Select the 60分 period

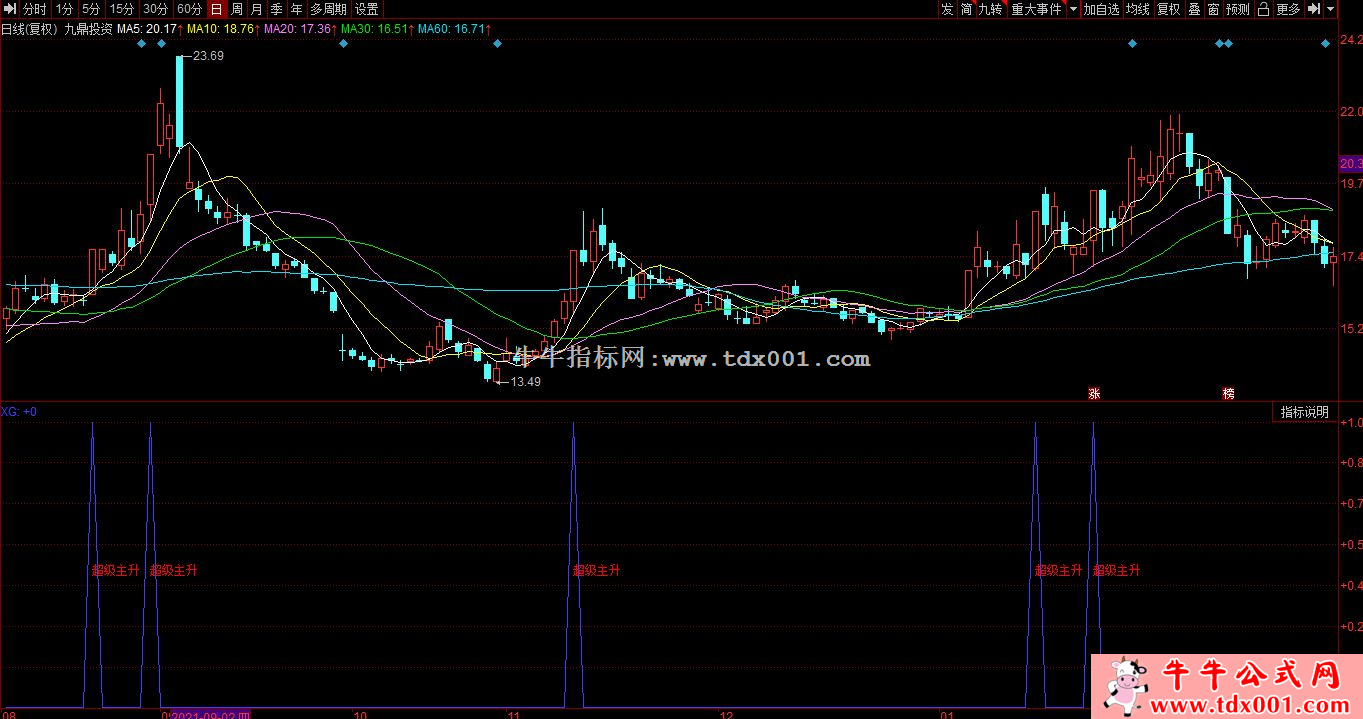[x=190, y=9]
